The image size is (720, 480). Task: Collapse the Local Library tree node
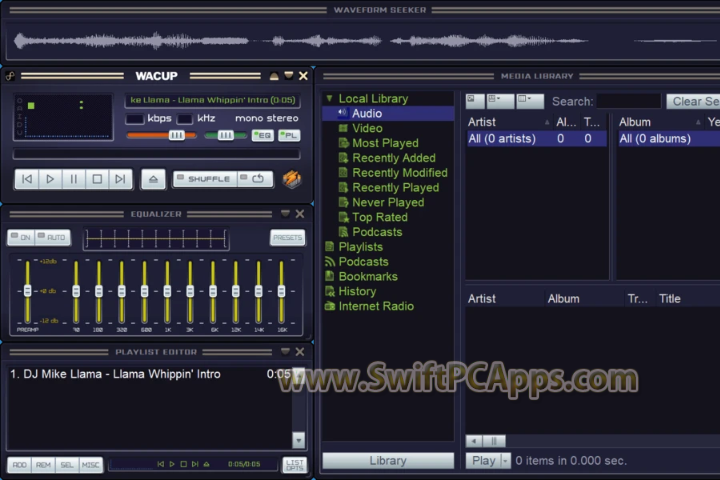(x=329, y=98)
